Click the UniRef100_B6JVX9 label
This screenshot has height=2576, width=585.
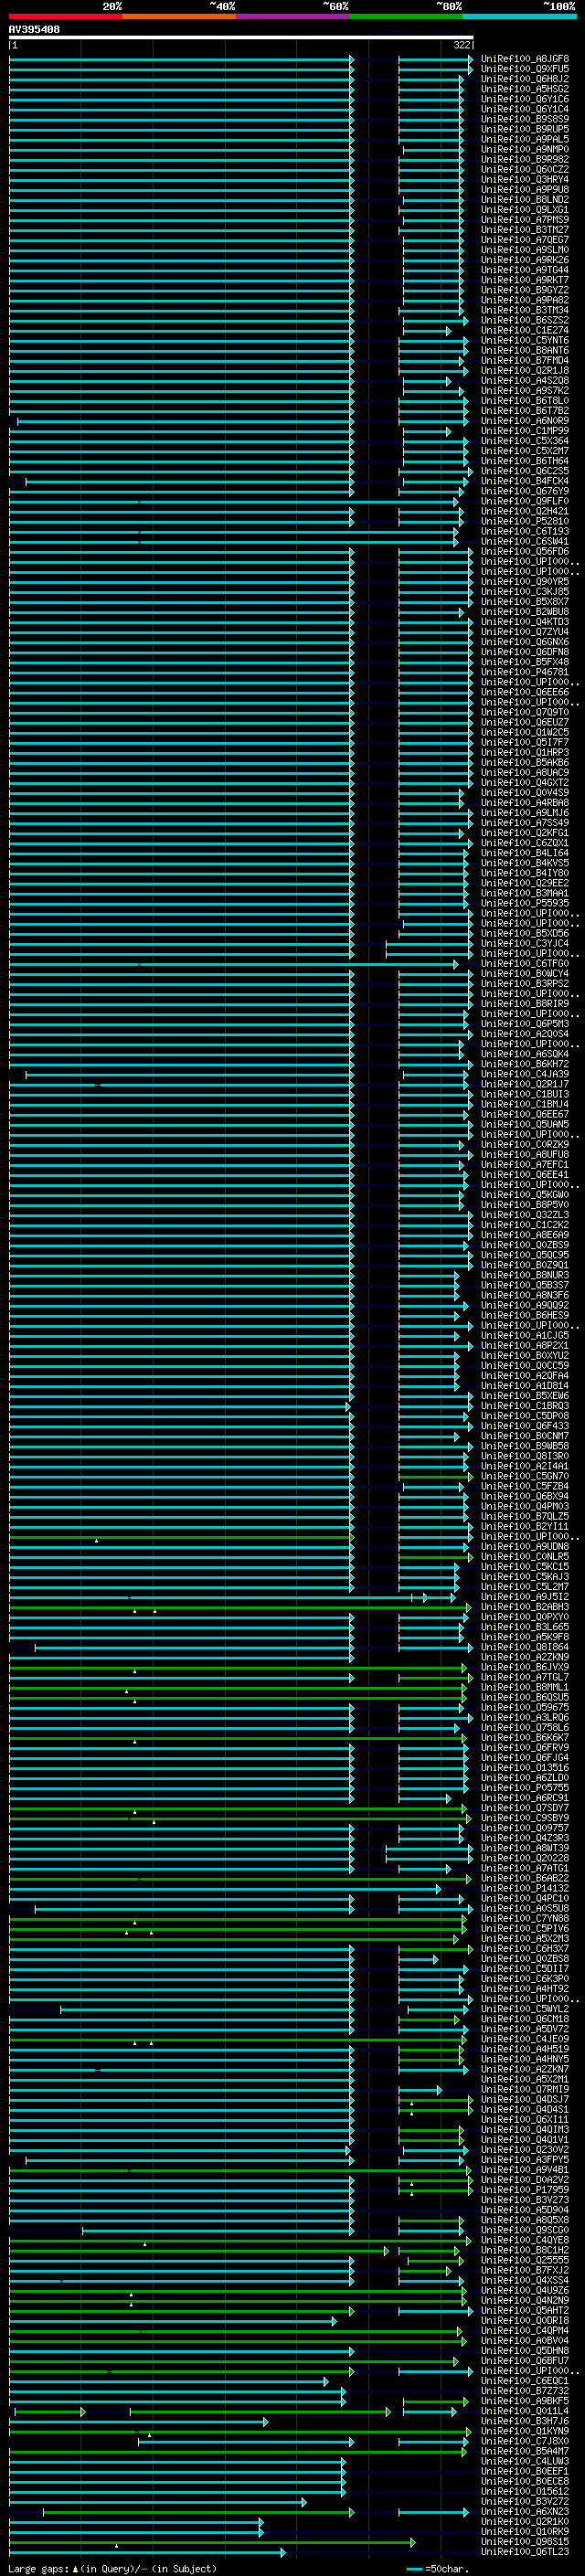coord(525,1667)
